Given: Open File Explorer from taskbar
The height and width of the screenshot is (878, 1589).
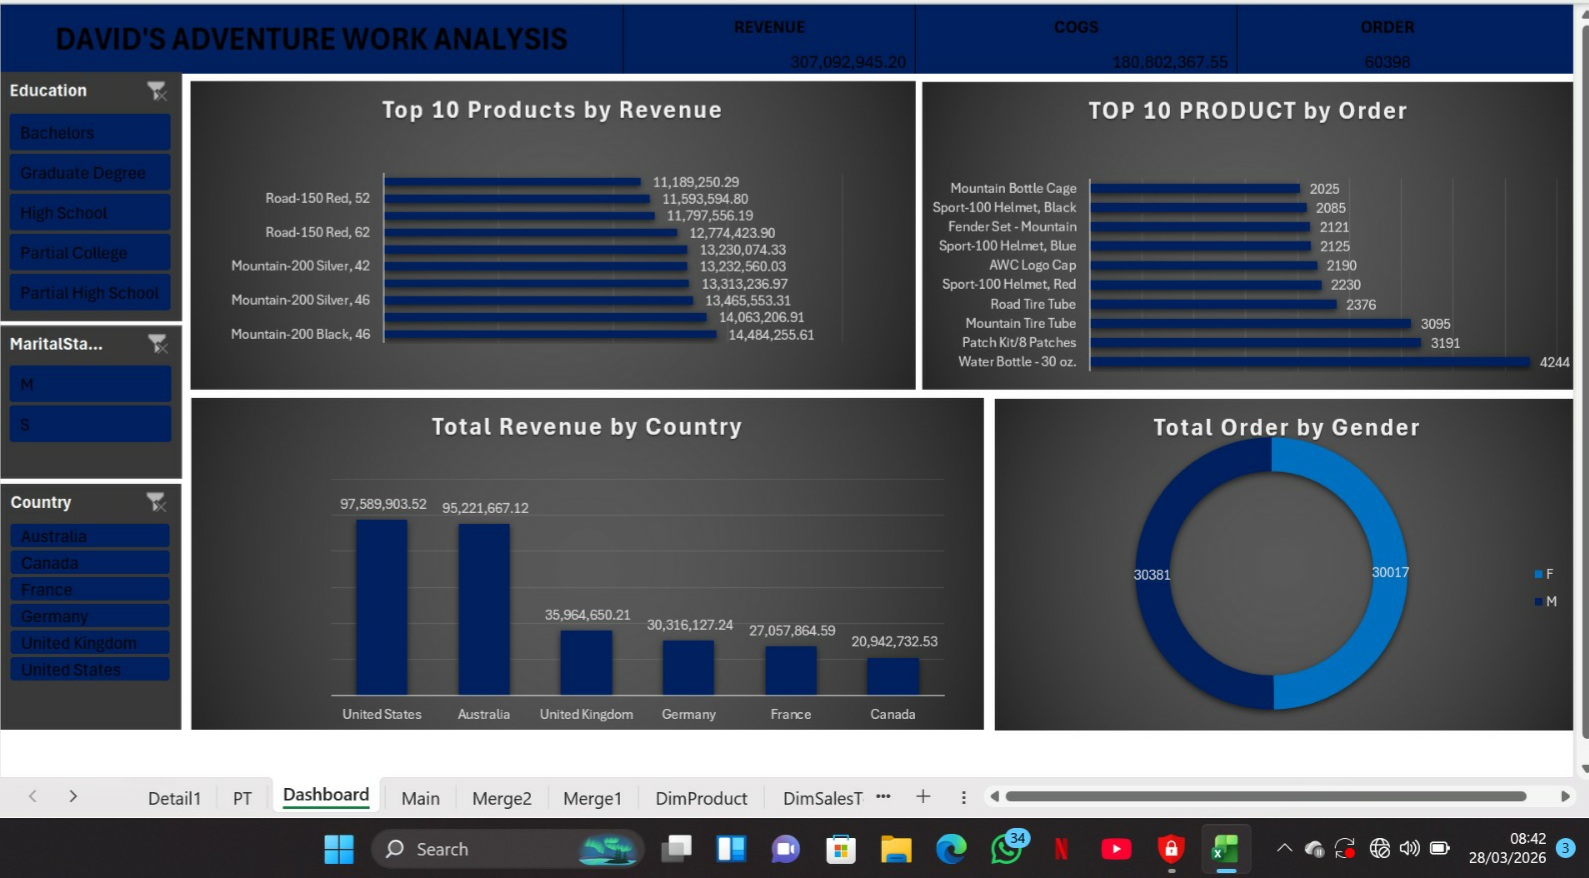Looking at the screenshot, I should tap(896, 849).
